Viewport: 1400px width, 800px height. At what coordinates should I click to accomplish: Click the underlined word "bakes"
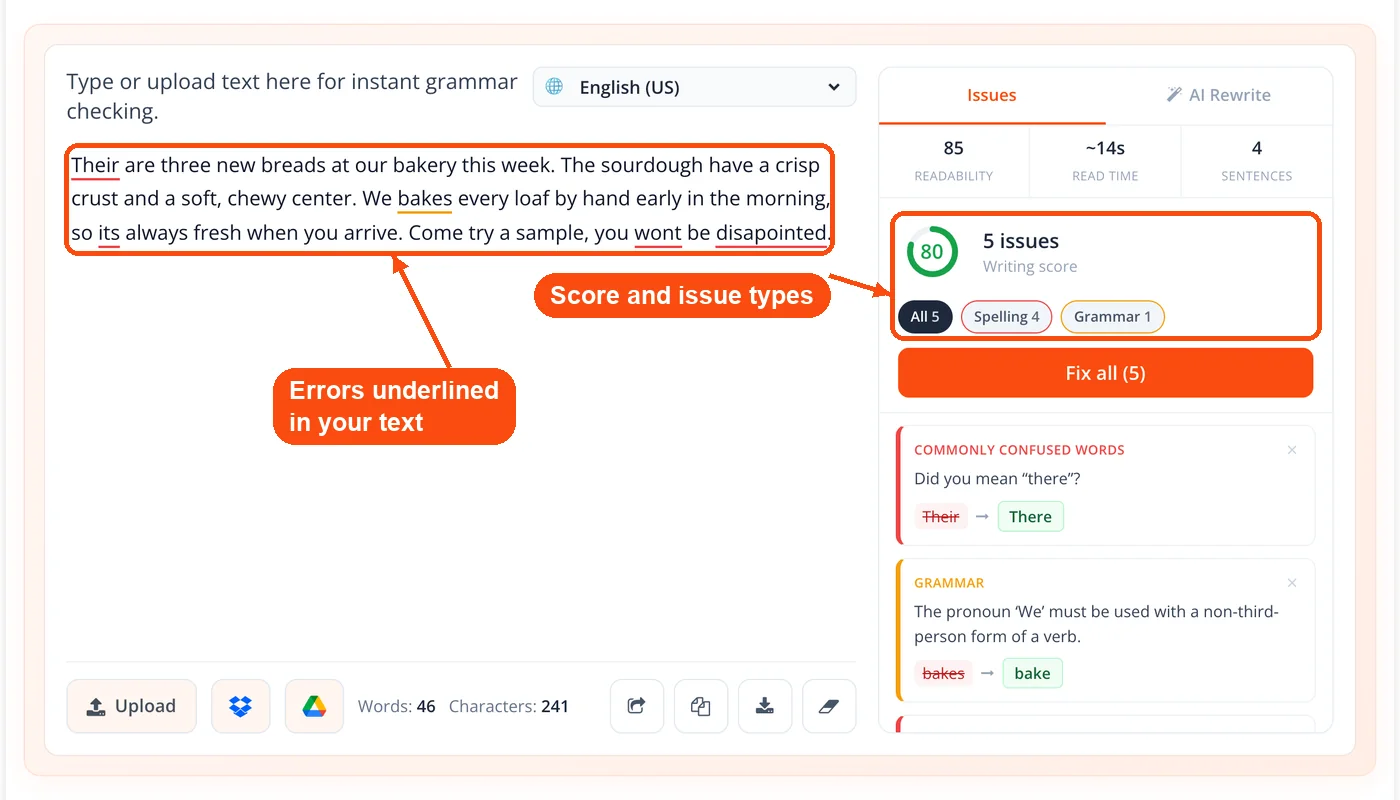tap(425, 199)
